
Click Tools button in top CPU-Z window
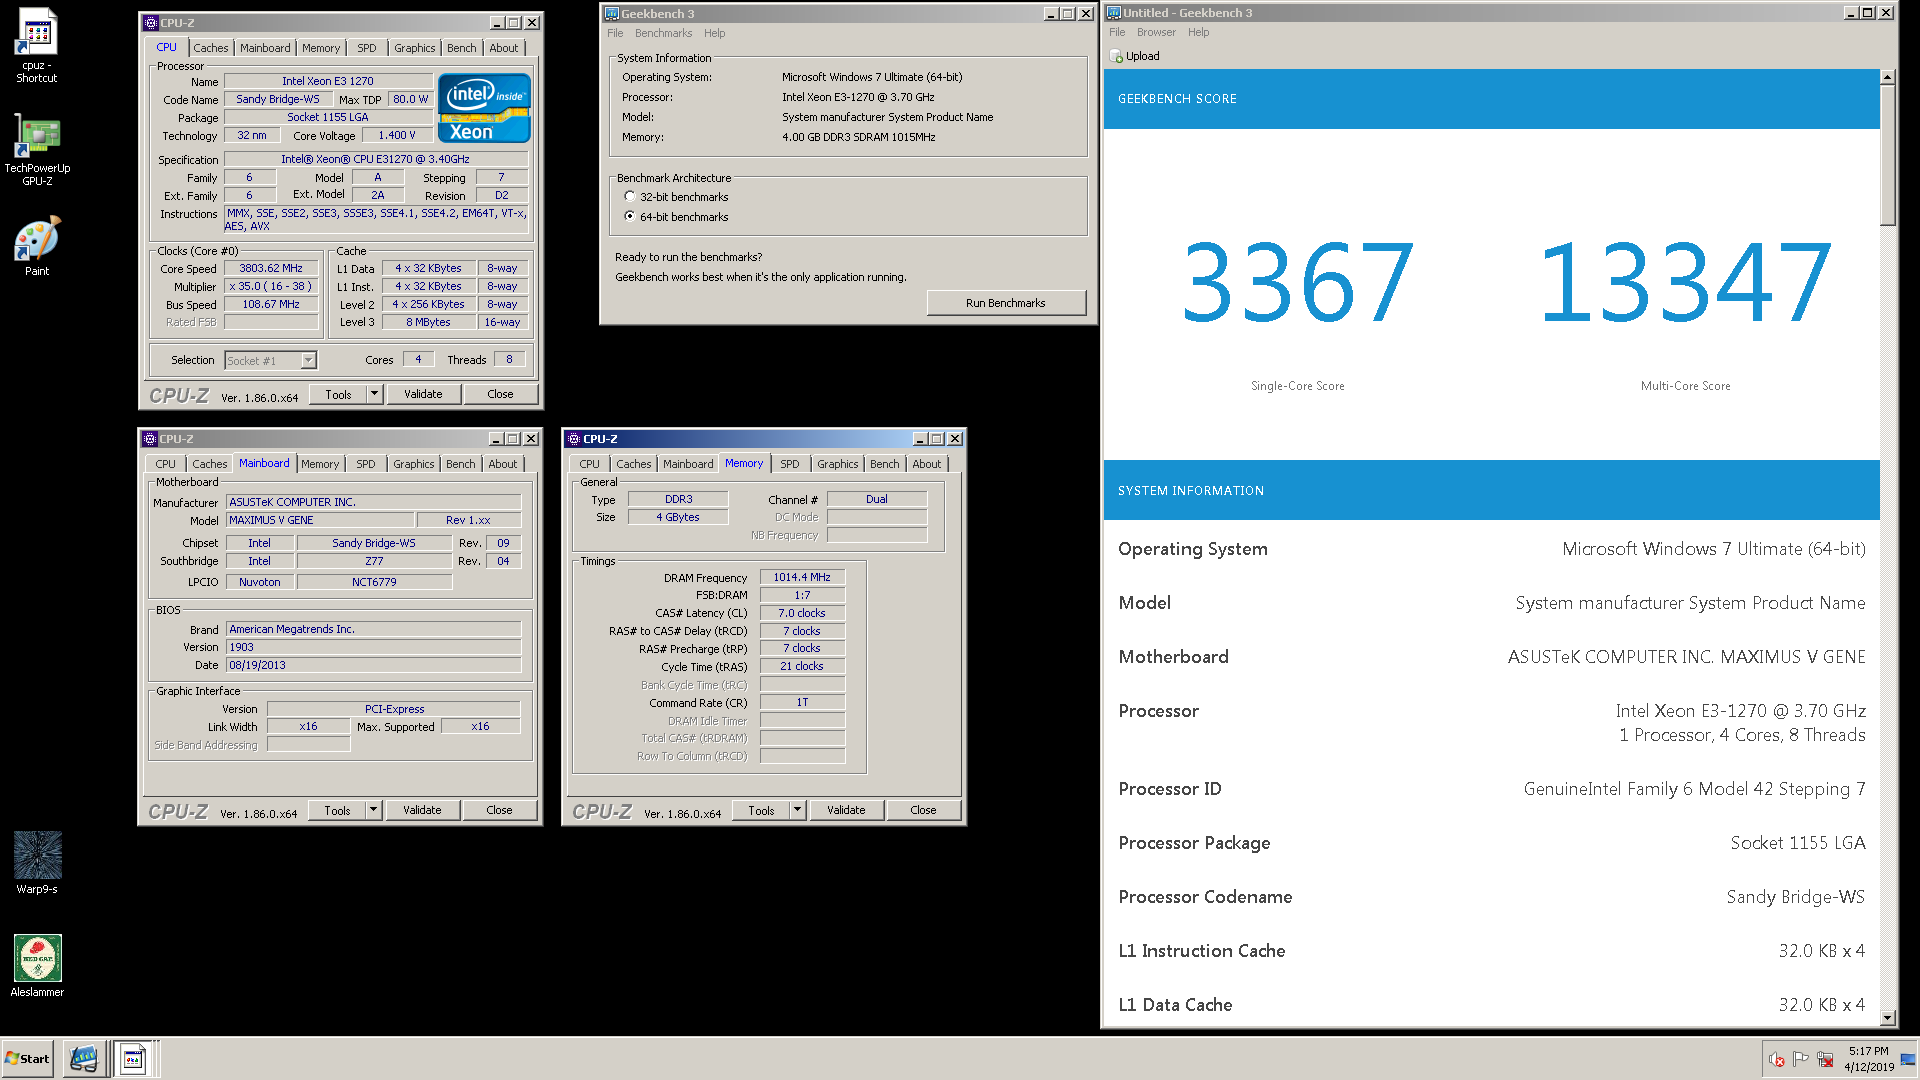[x=338, y=394]
